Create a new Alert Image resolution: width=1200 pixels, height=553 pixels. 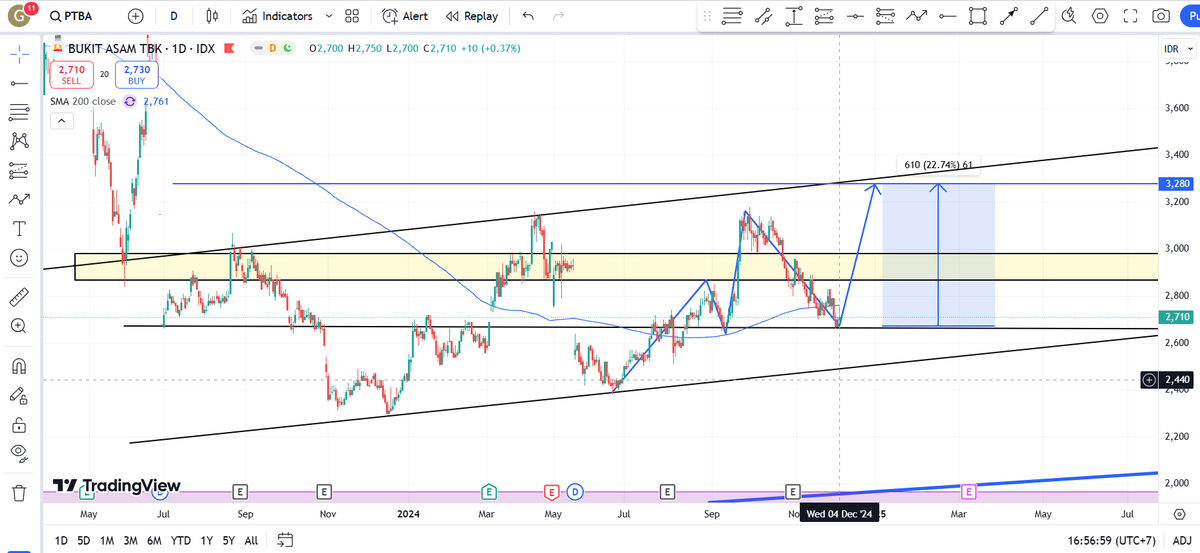point(404,16)
